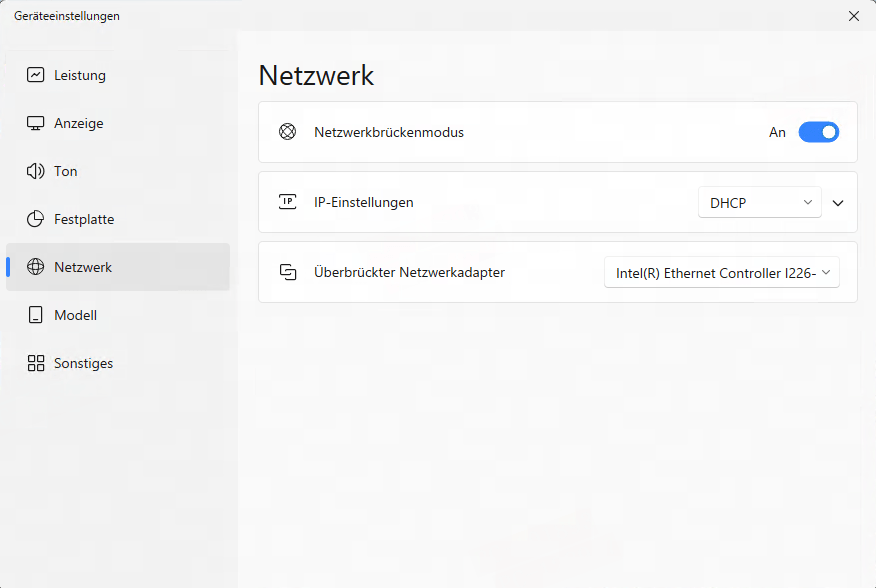Click the Ton speaker icon
The width and height of the screenshot is (876, 588).
[34, 171]
